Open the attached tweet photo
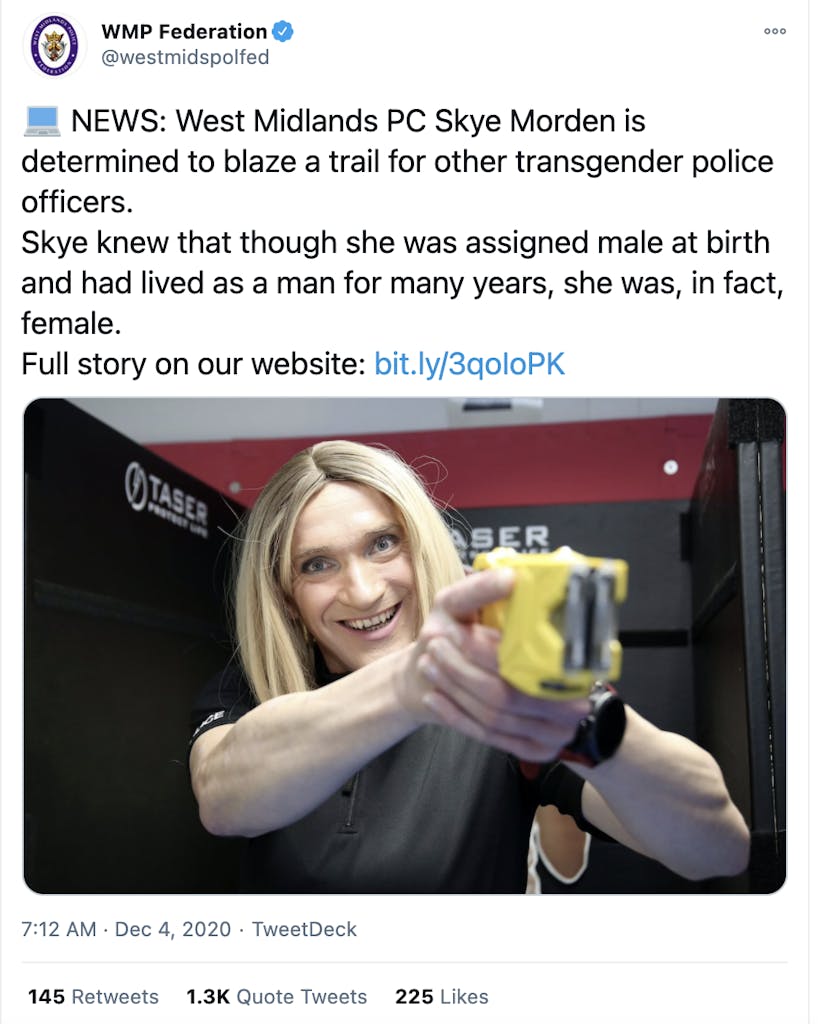The image size is (818, 1024). [x=405, y=646]
